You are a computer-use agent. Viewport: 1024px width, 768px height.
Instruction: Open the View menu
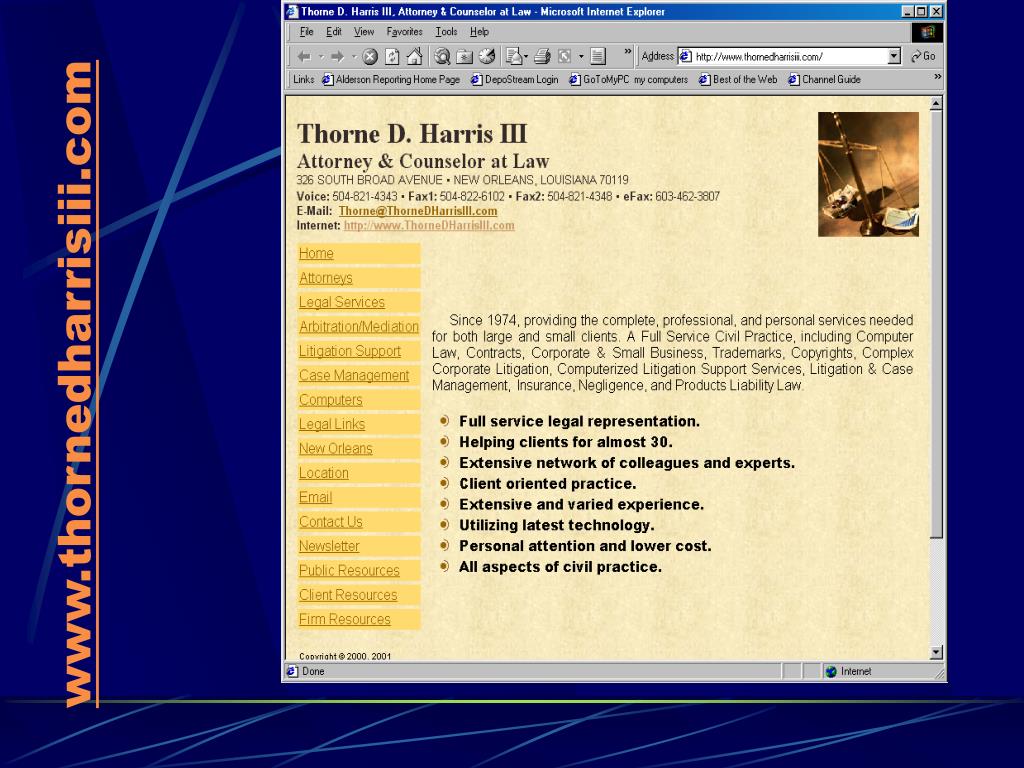[364, 32]
